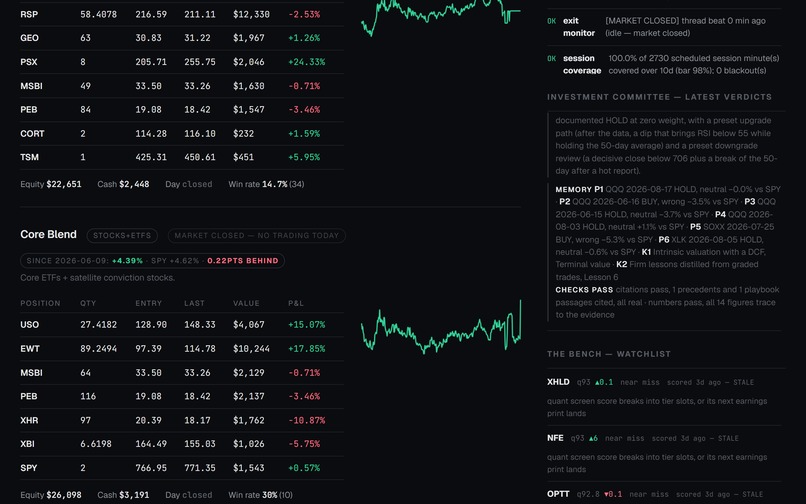
Task: Click the Cash $2,448 summary figure
Action: click(x=123, y=184)
